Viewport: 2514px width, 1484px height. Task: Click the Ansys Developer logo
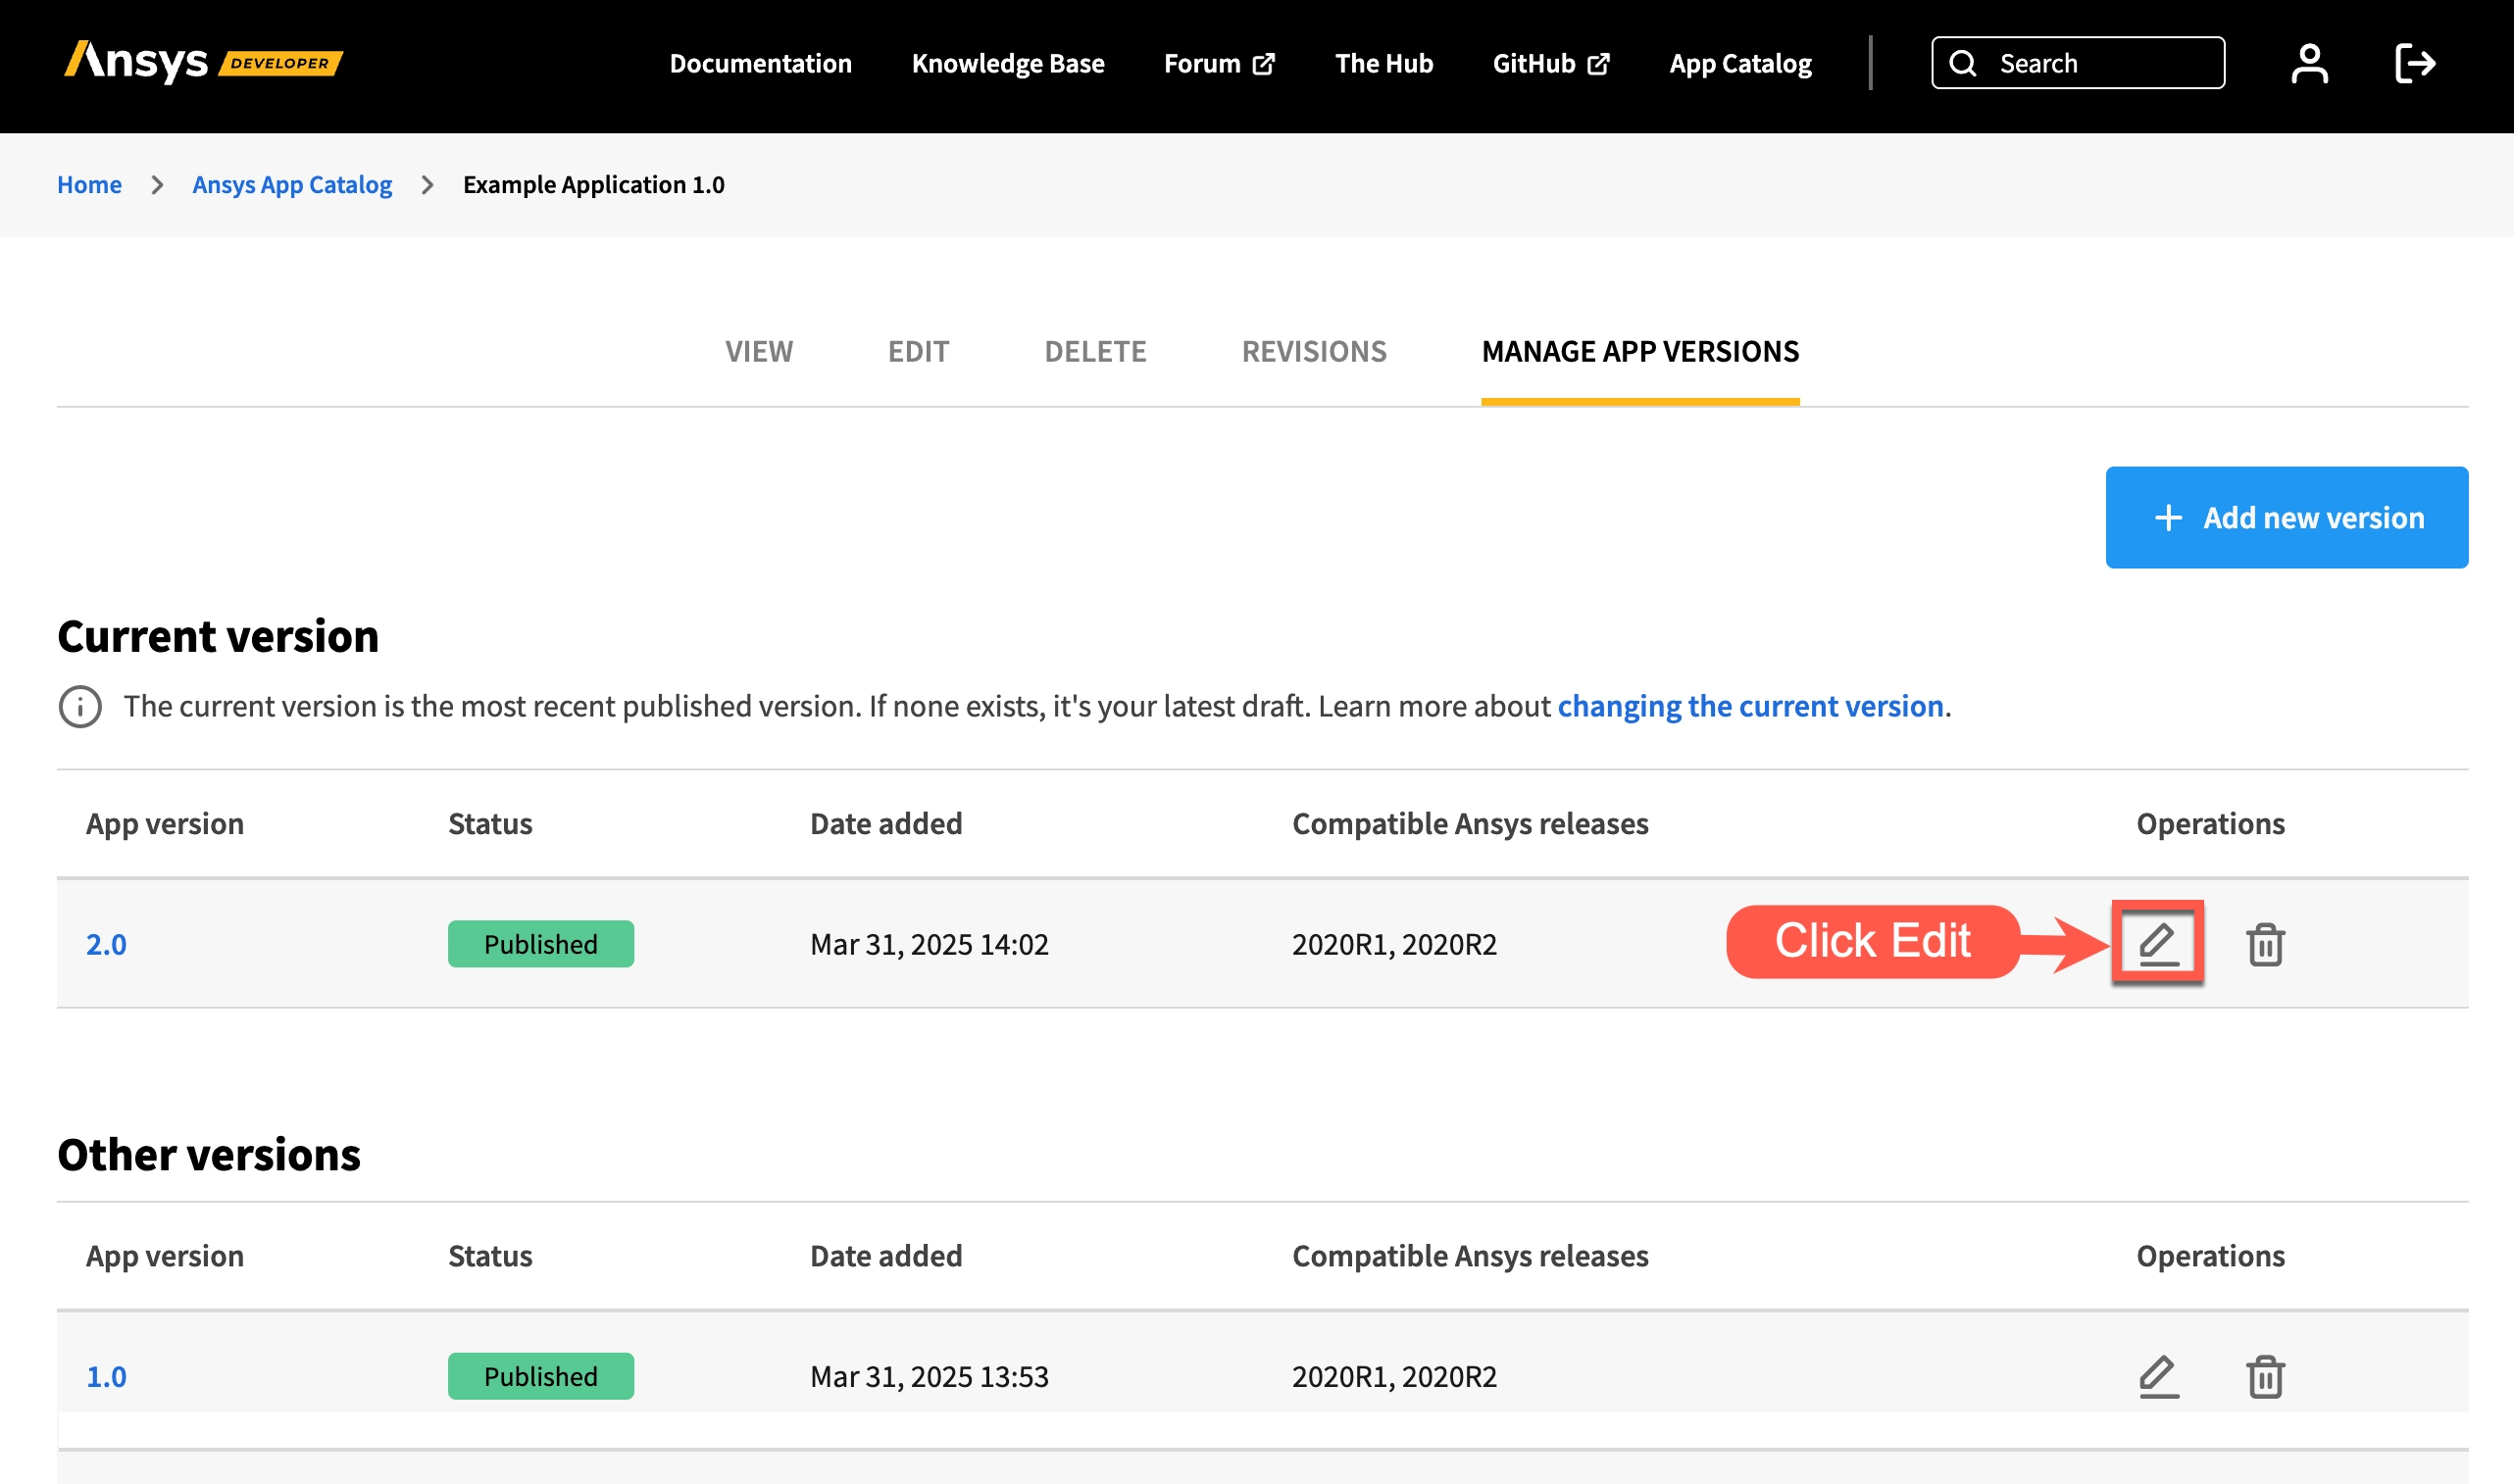(x=203, y=62)
